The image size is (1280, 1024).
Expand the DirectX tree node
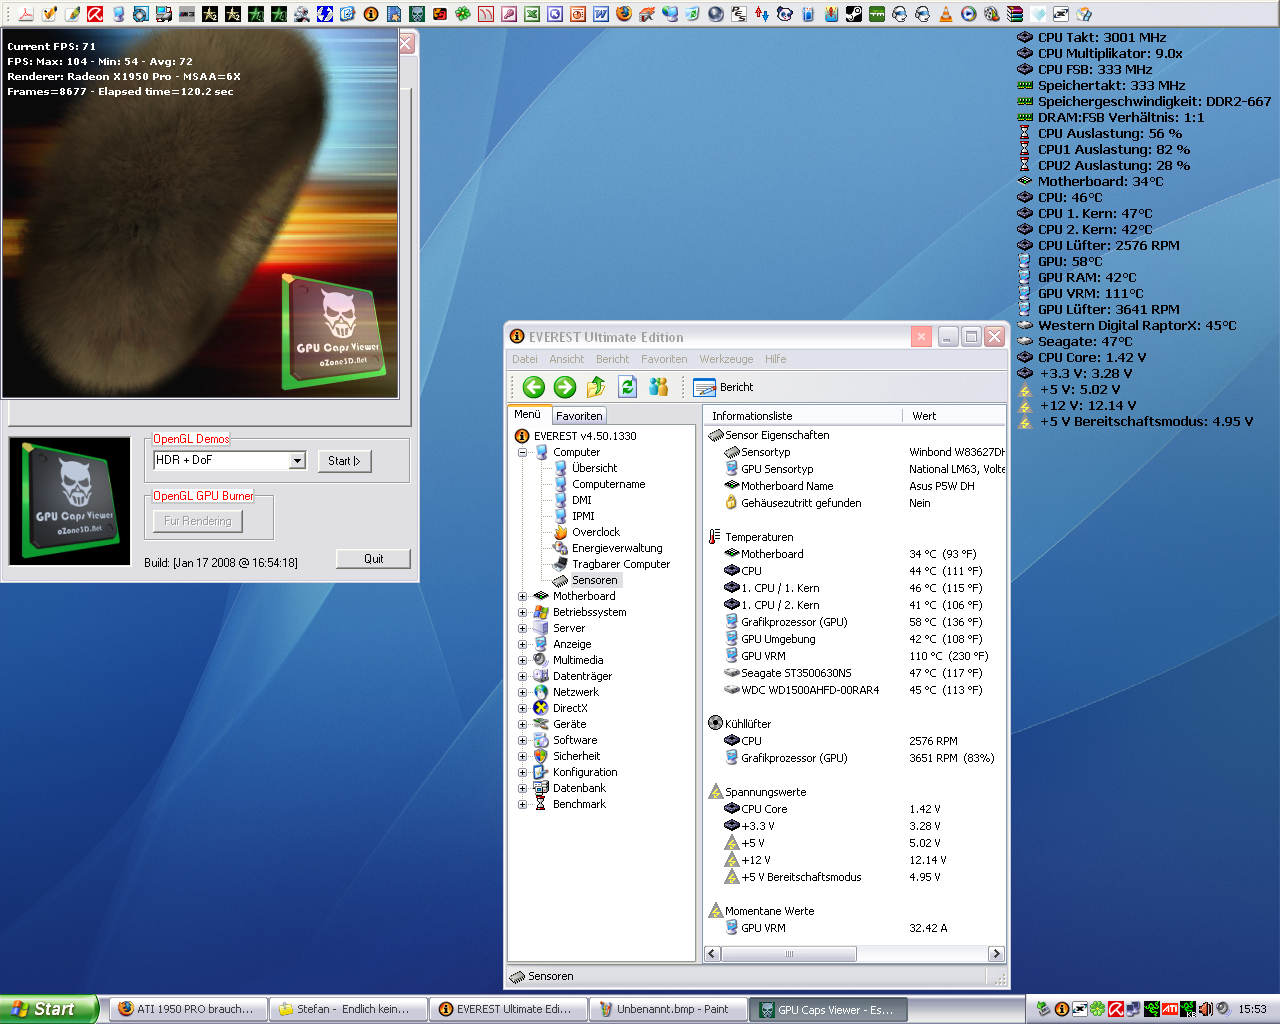522,708
